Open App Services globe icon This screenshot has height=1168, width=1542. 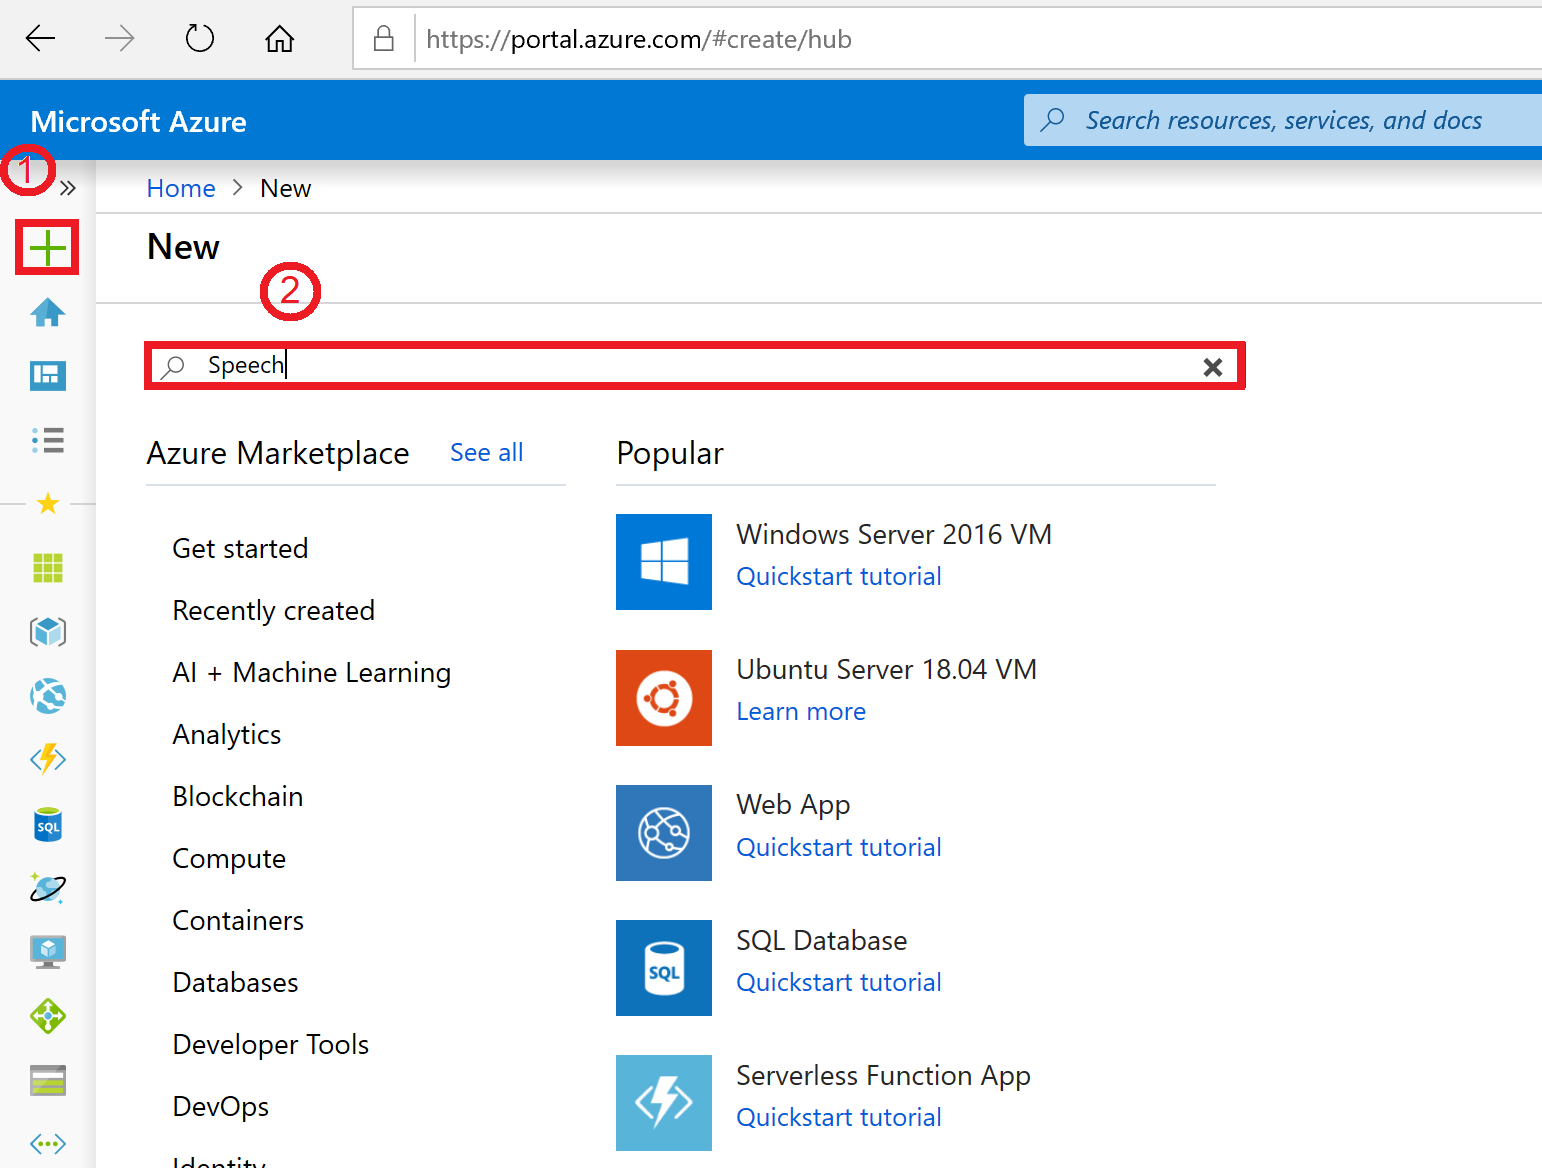(x=47, y=696)
